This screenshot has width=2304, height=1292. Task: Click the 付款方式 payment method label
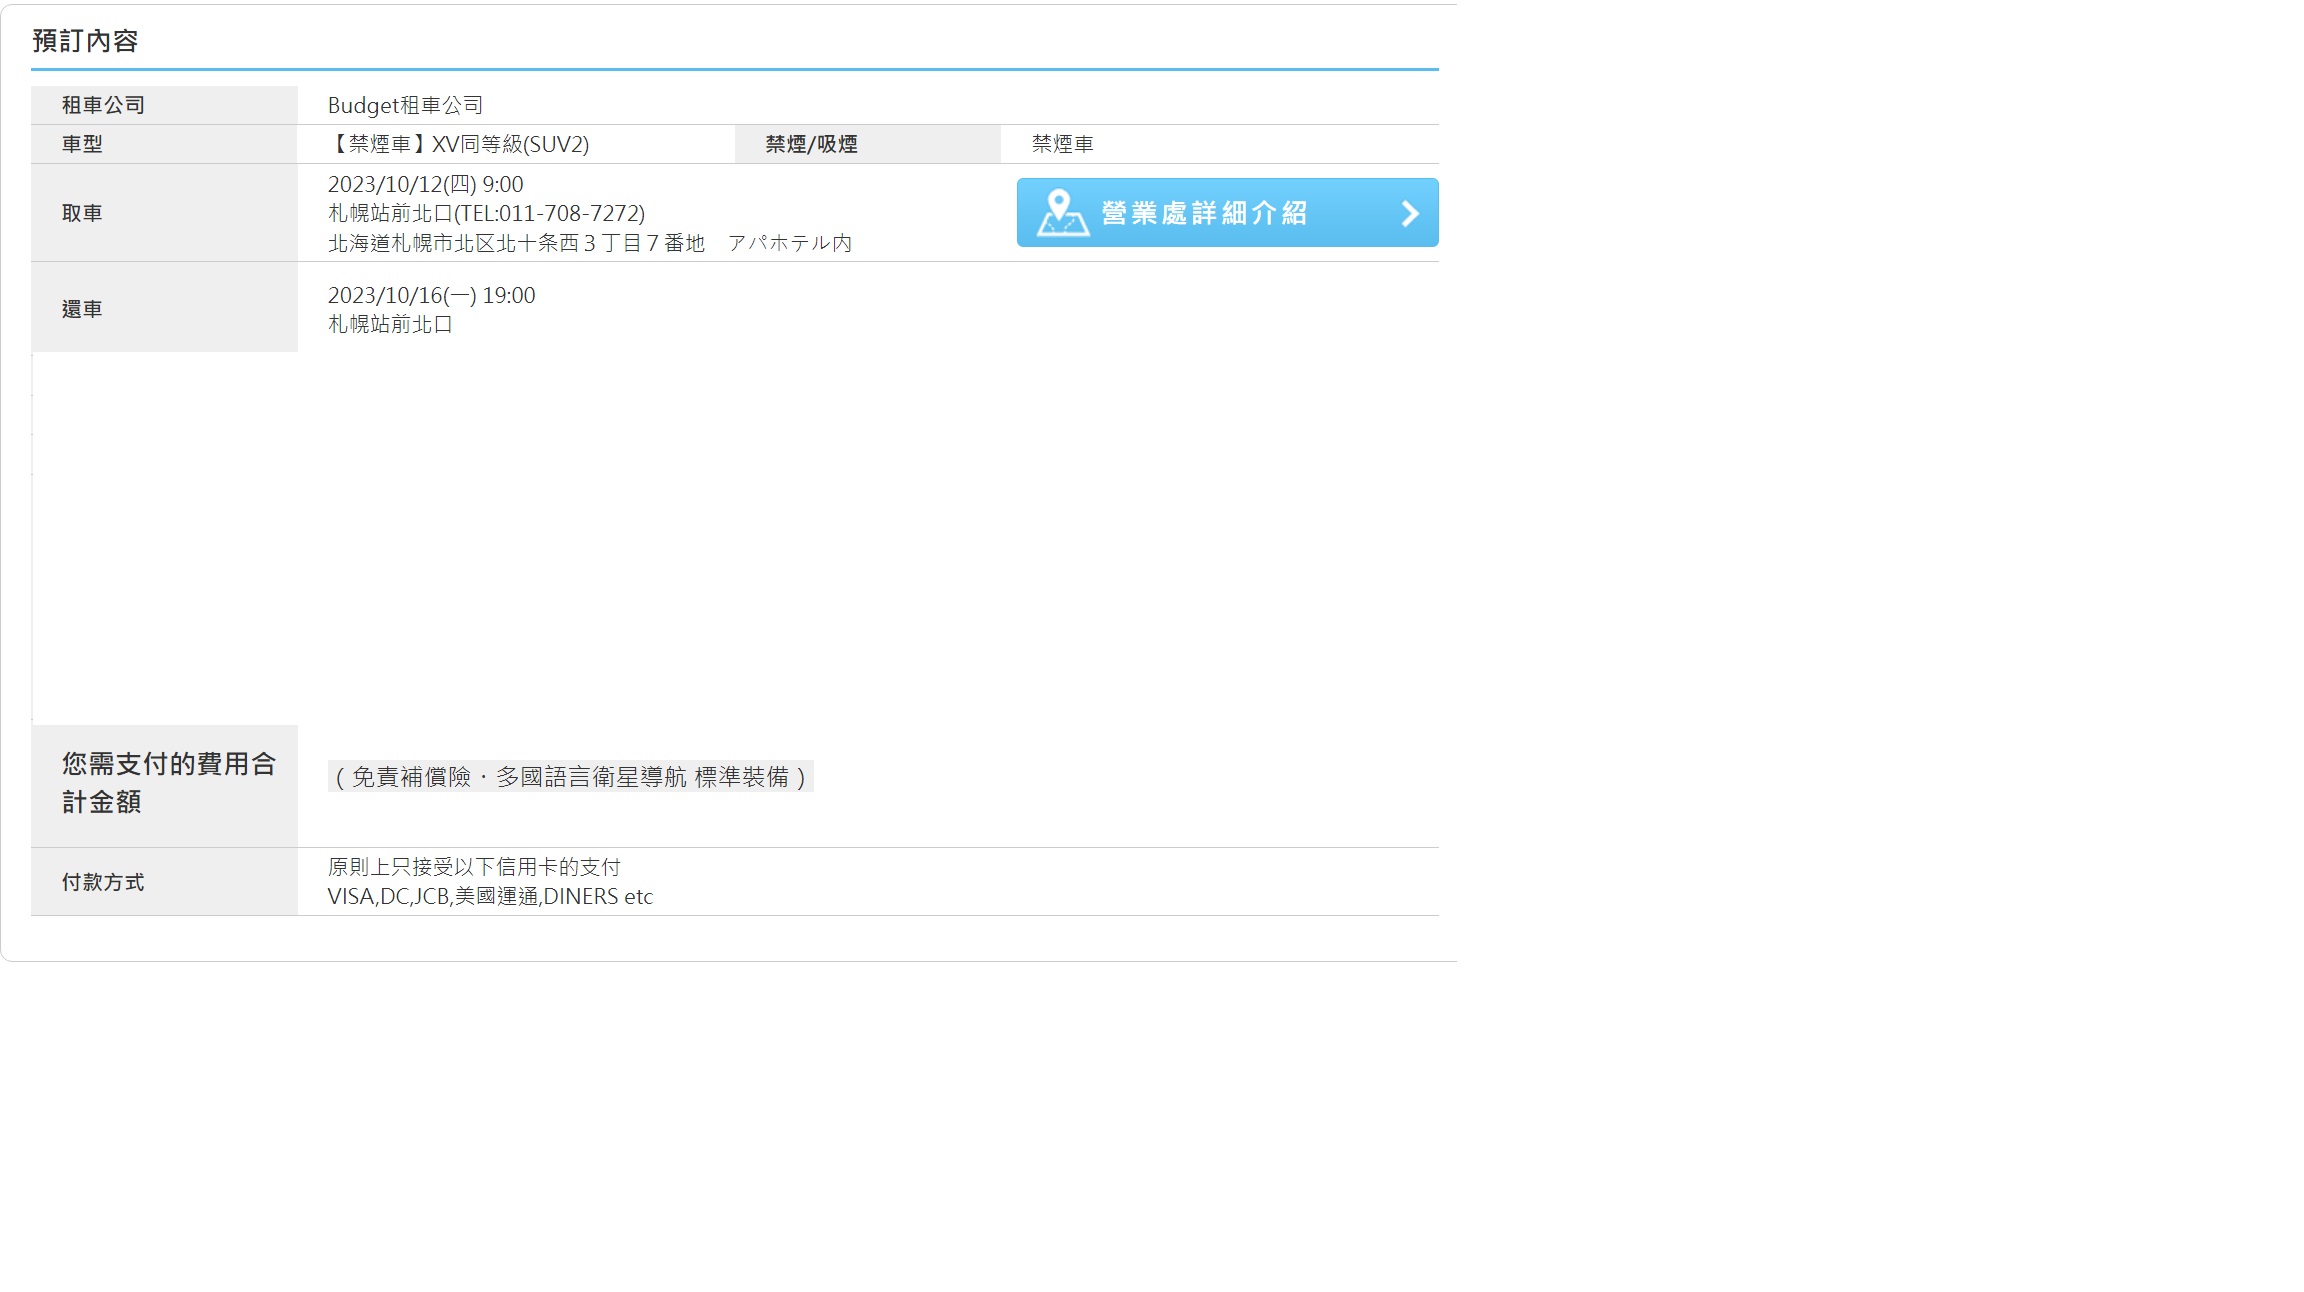103,882
